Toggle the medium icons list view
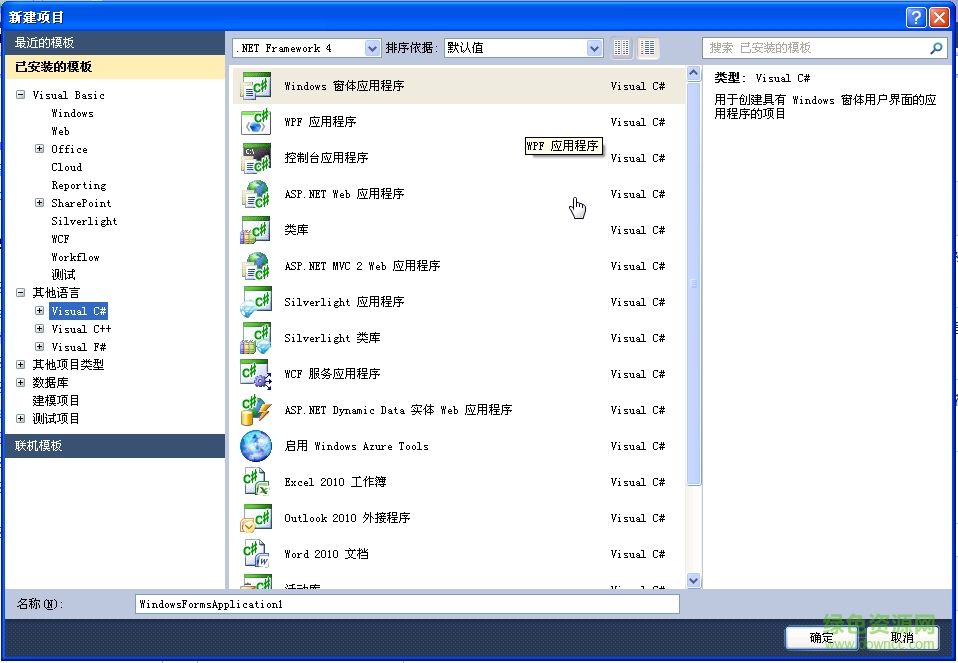Image resolution: width=958 pixels, height=663 pixels. (647, 47)
